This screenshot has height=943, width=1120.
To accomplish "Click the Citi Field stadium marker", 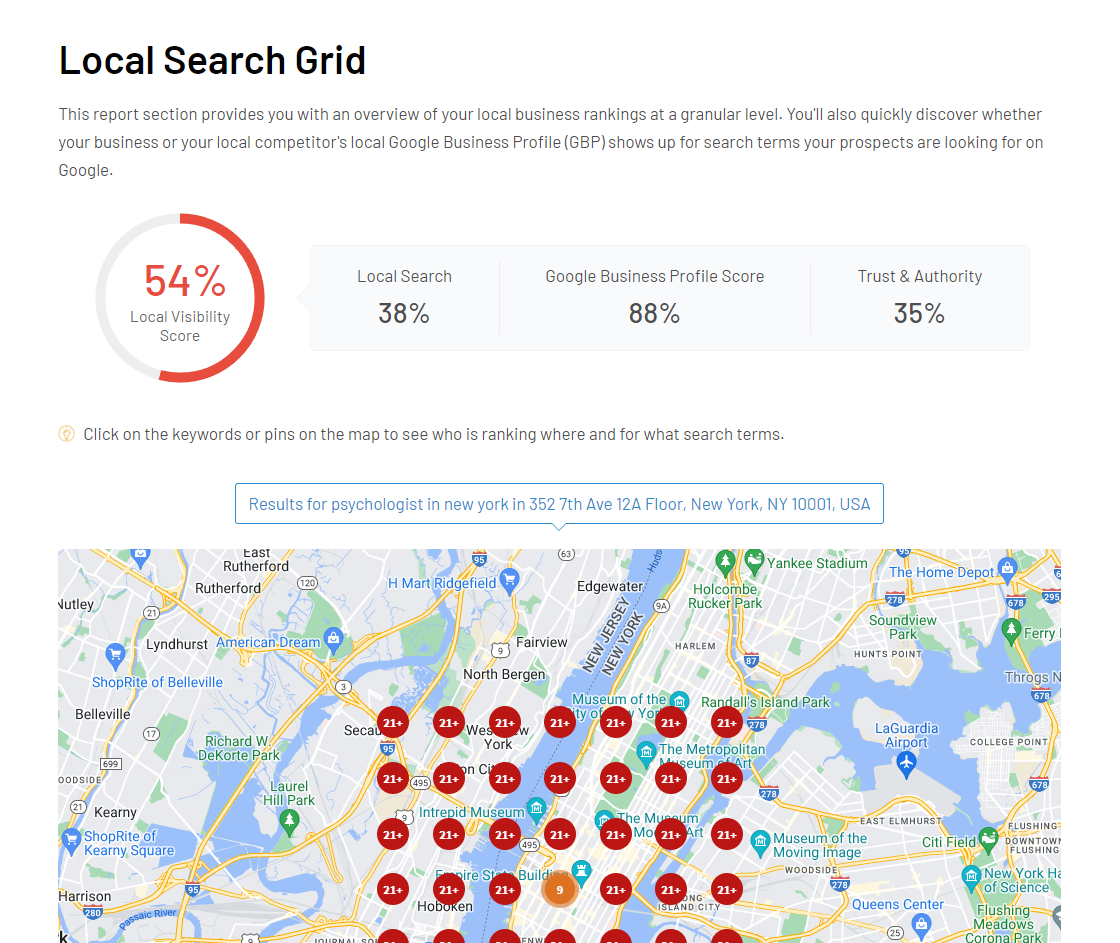I will point(989,839).
